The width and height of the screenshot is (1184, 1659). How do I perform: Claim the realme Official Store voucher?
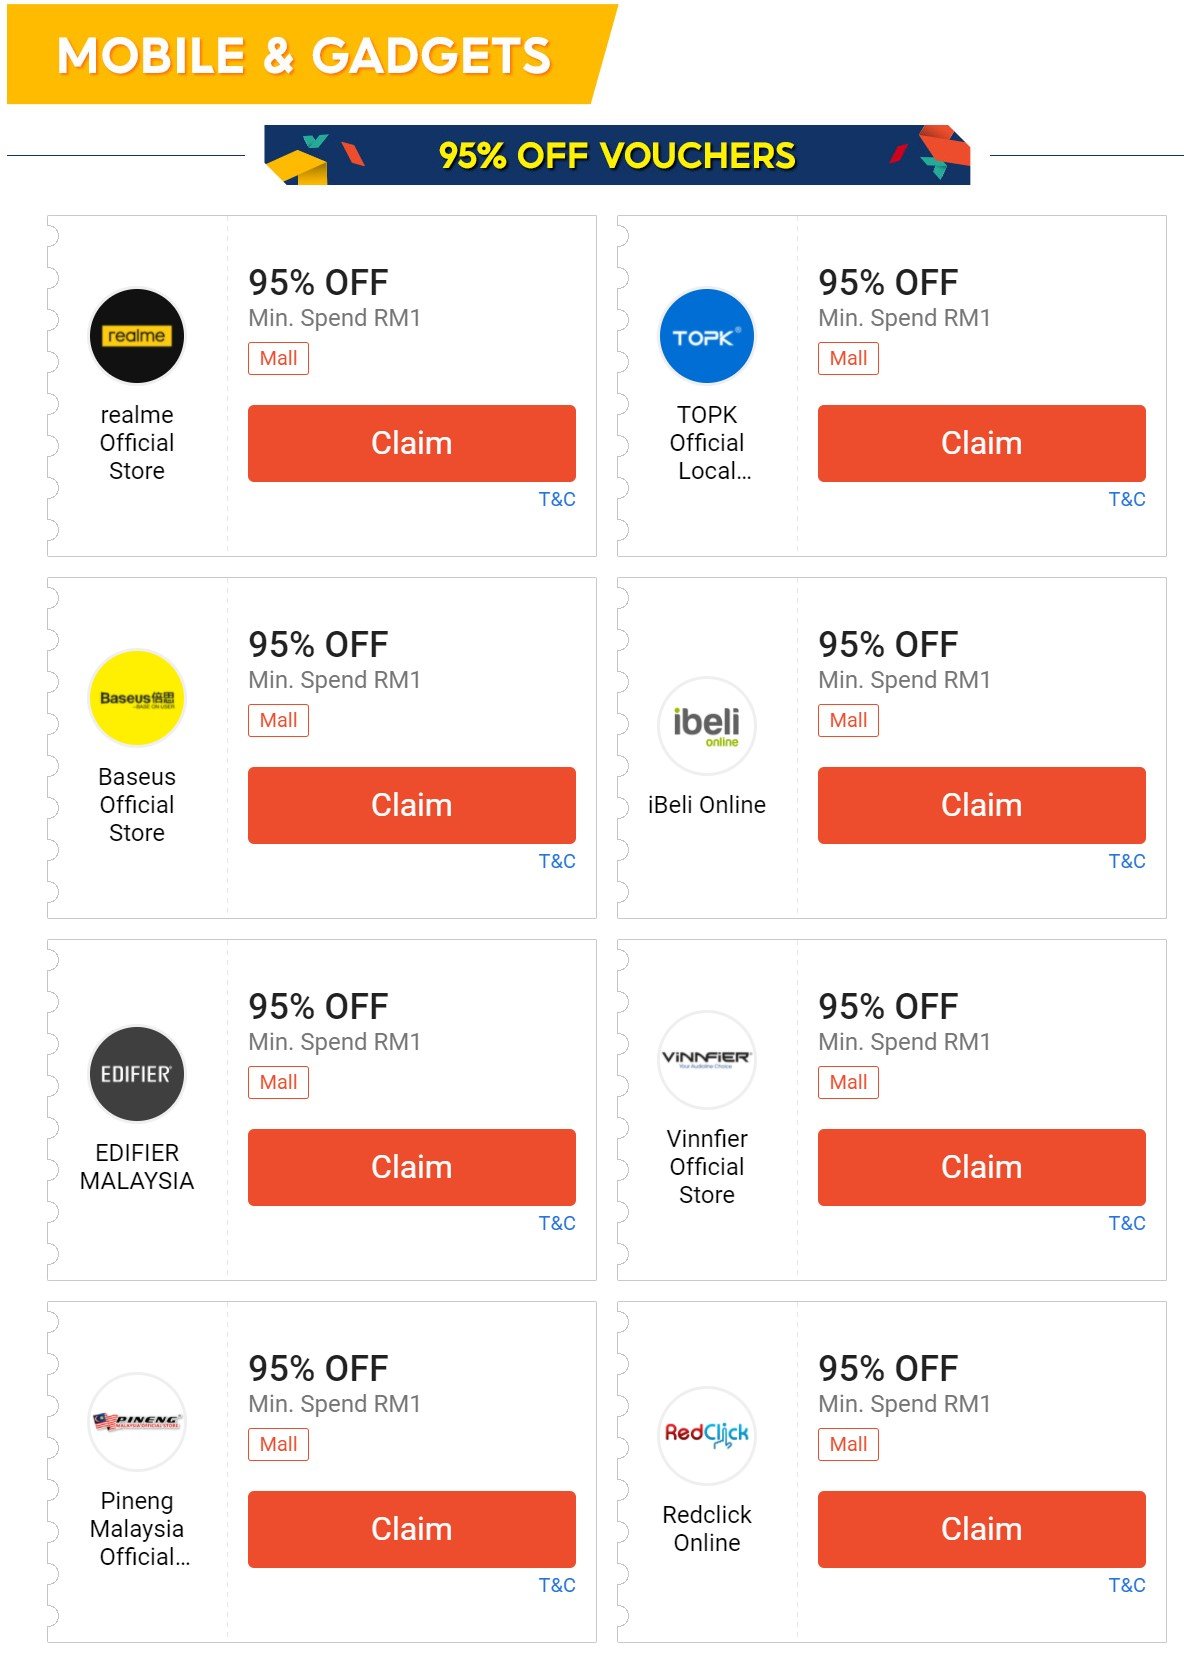coord(411,443)
